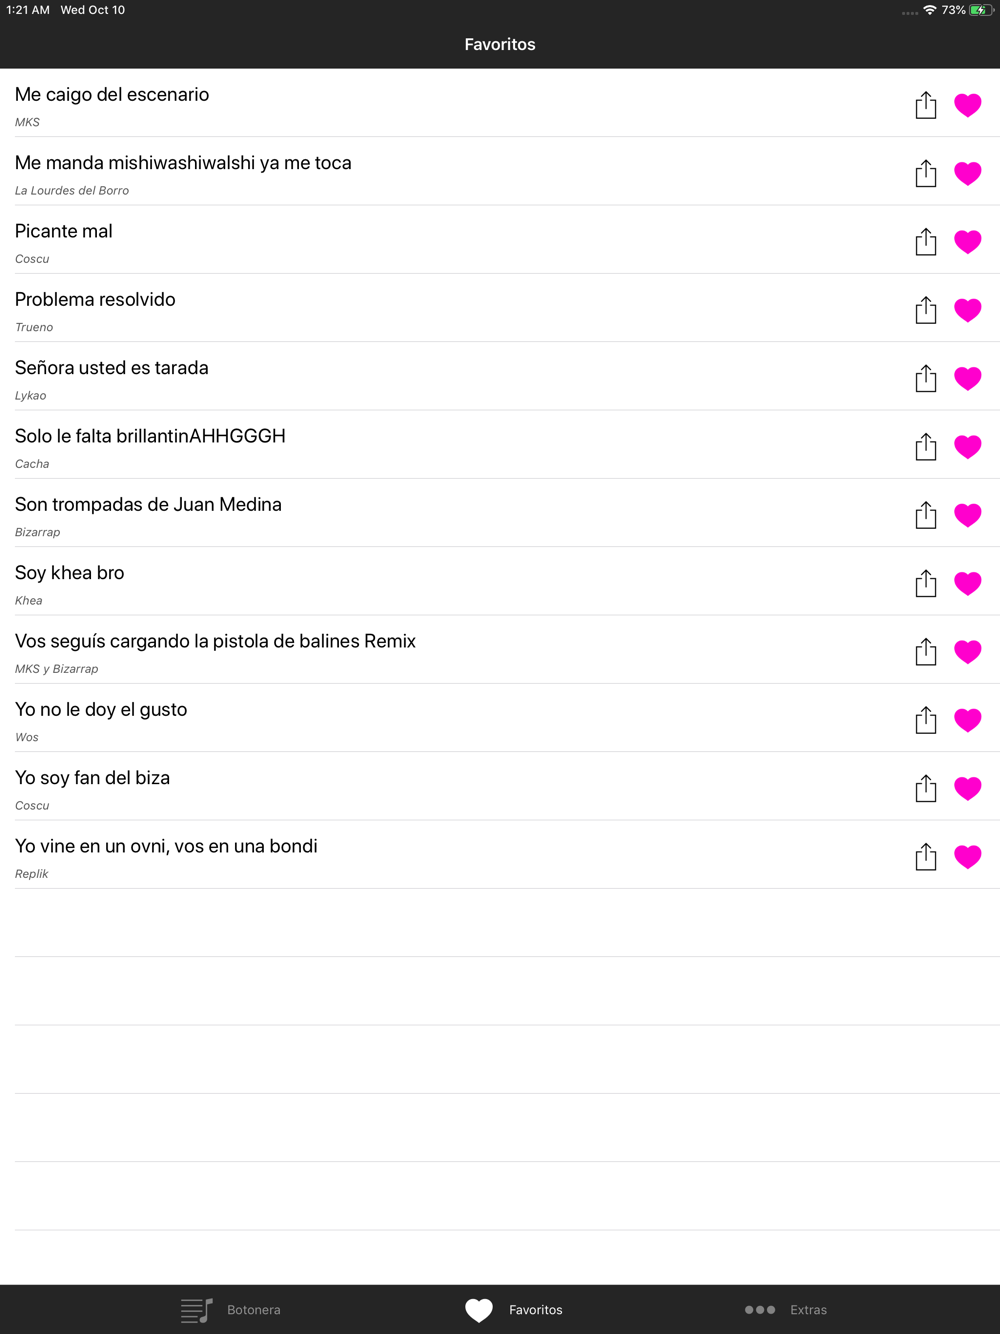Viewport: 1000px width, 1334px height.
Task: Select the Favoritos tab at bottom
Action: click(x=514, y=1310)
